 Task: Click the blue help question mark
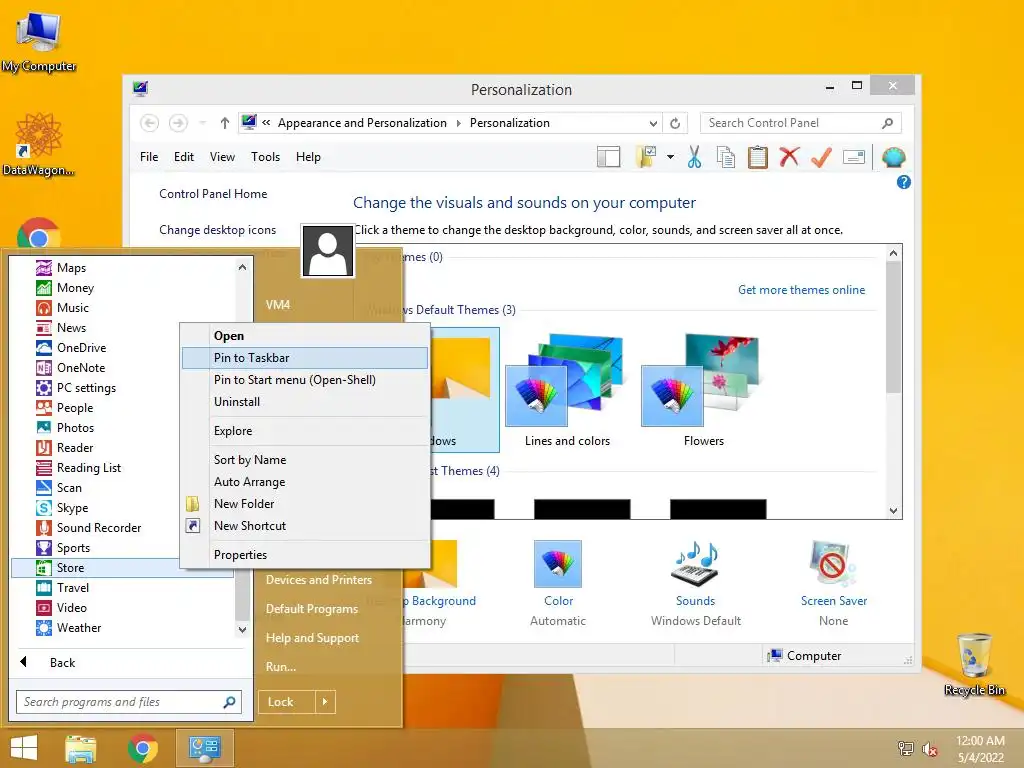(904, 182)
